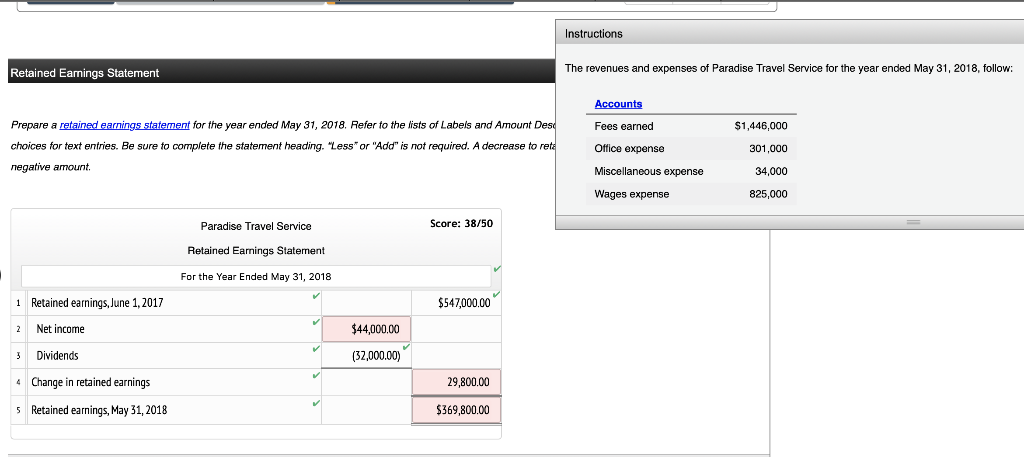Edit the $44,000.00 net income amount
This screenshot has height=457, width=1024.
click(366, 329)
